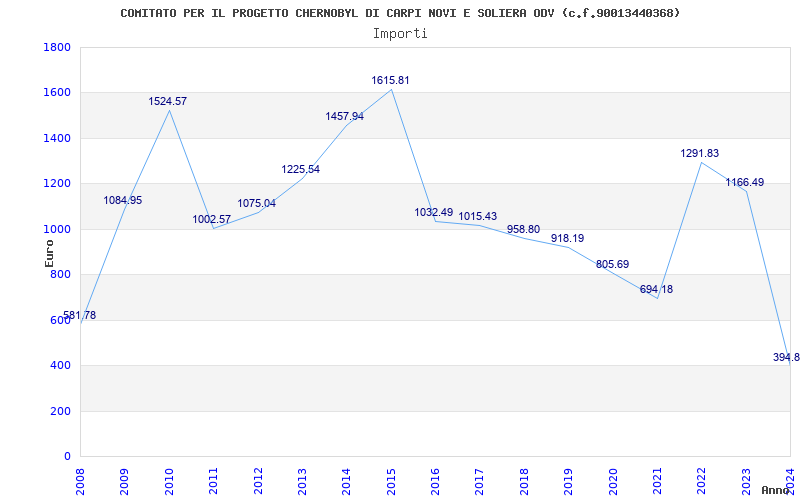This screenshot has width=800, height=500.
Task: Click the Anno x-axis title
Action: click(x=775, y=490)
